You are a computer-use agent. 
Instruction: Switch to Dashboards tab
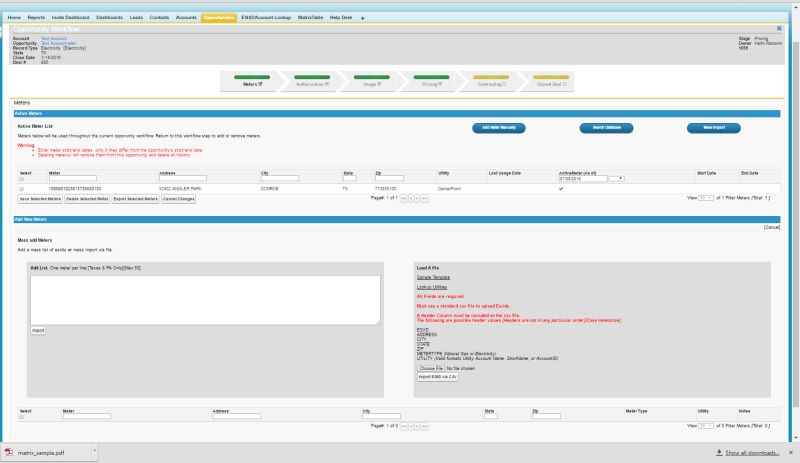click(110, 17)
